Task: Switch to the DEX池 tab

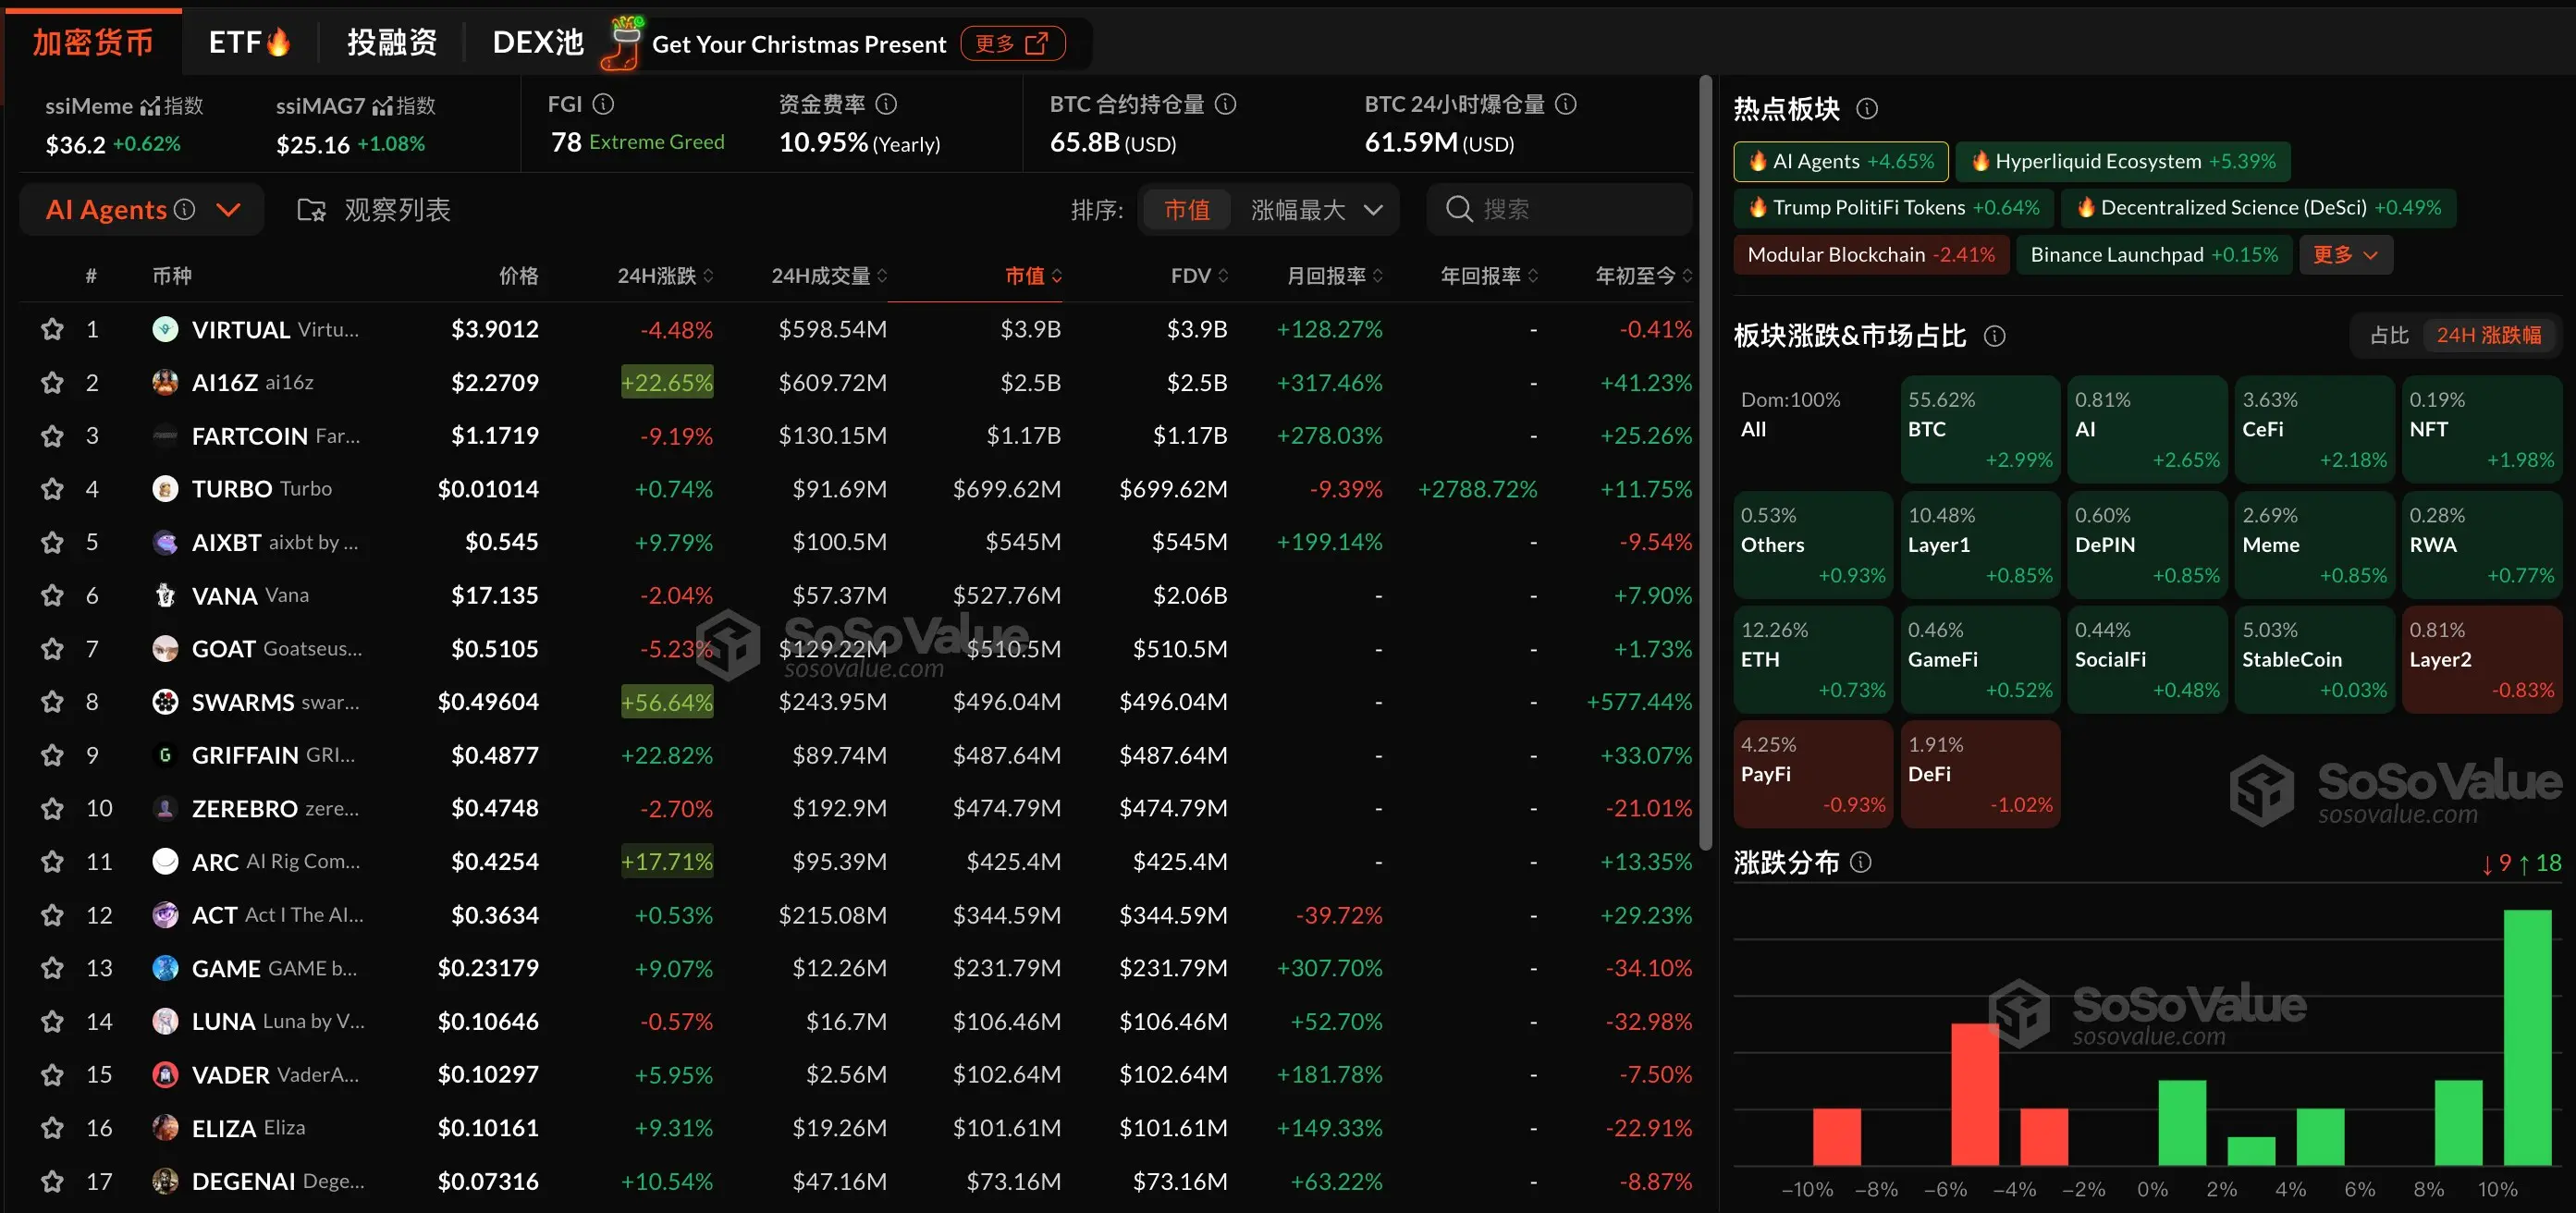Action: click(537, 42)
